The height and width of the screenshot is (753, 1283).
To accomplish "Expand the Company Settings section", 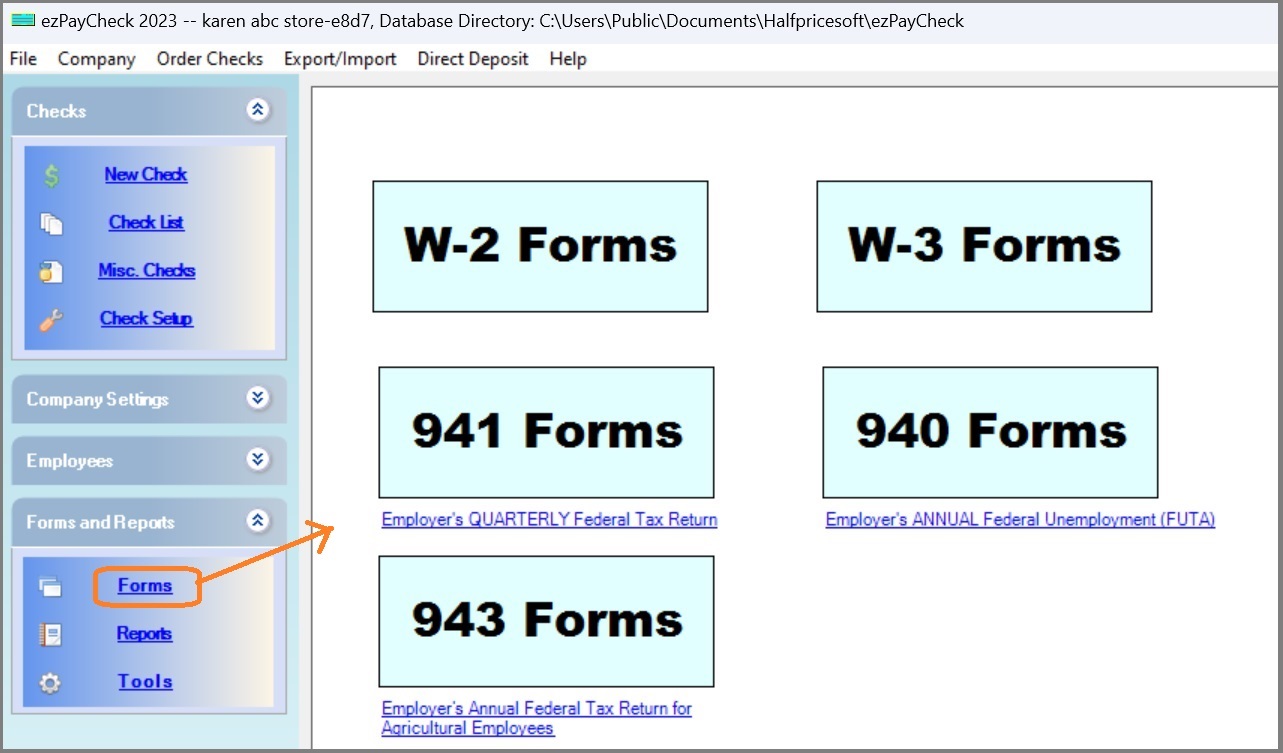I will 258,398.
